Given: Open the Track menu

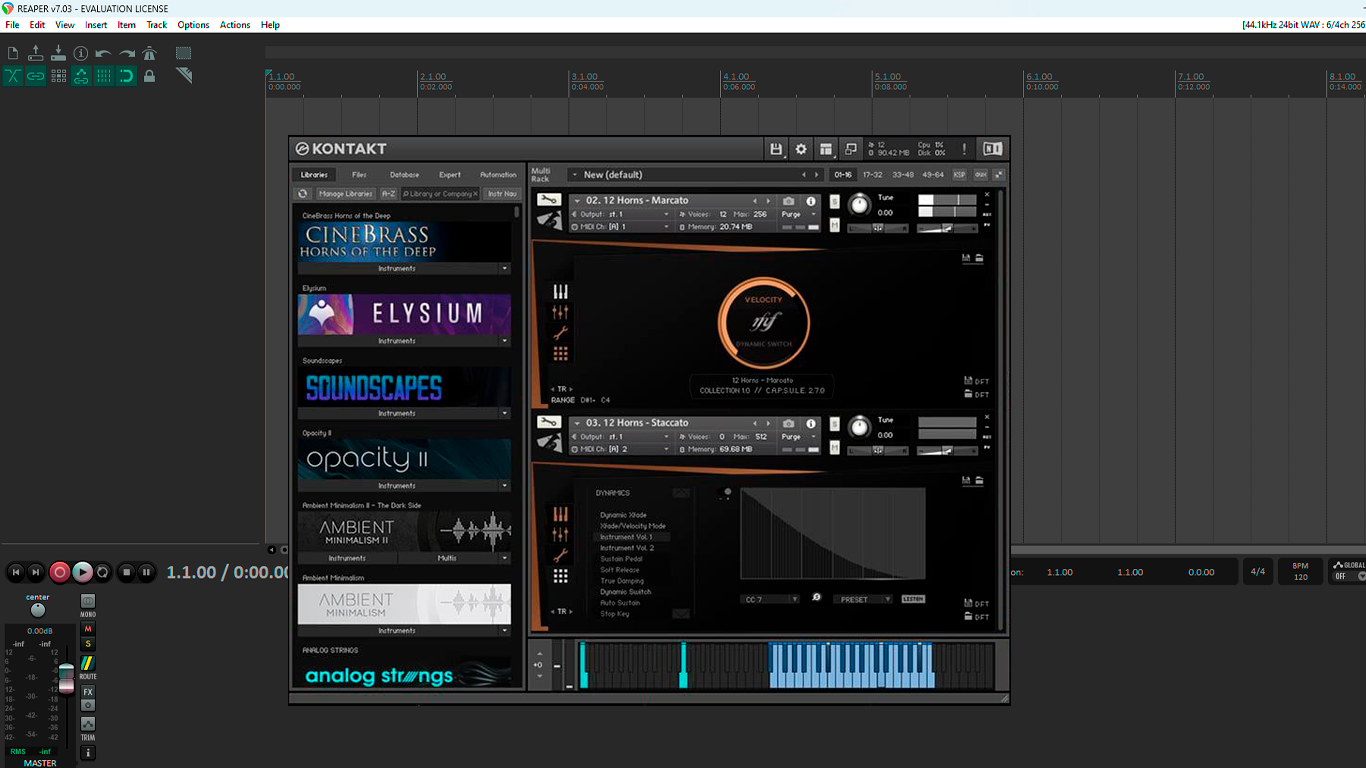Looking at the screenshot, I should pos(157,25).
